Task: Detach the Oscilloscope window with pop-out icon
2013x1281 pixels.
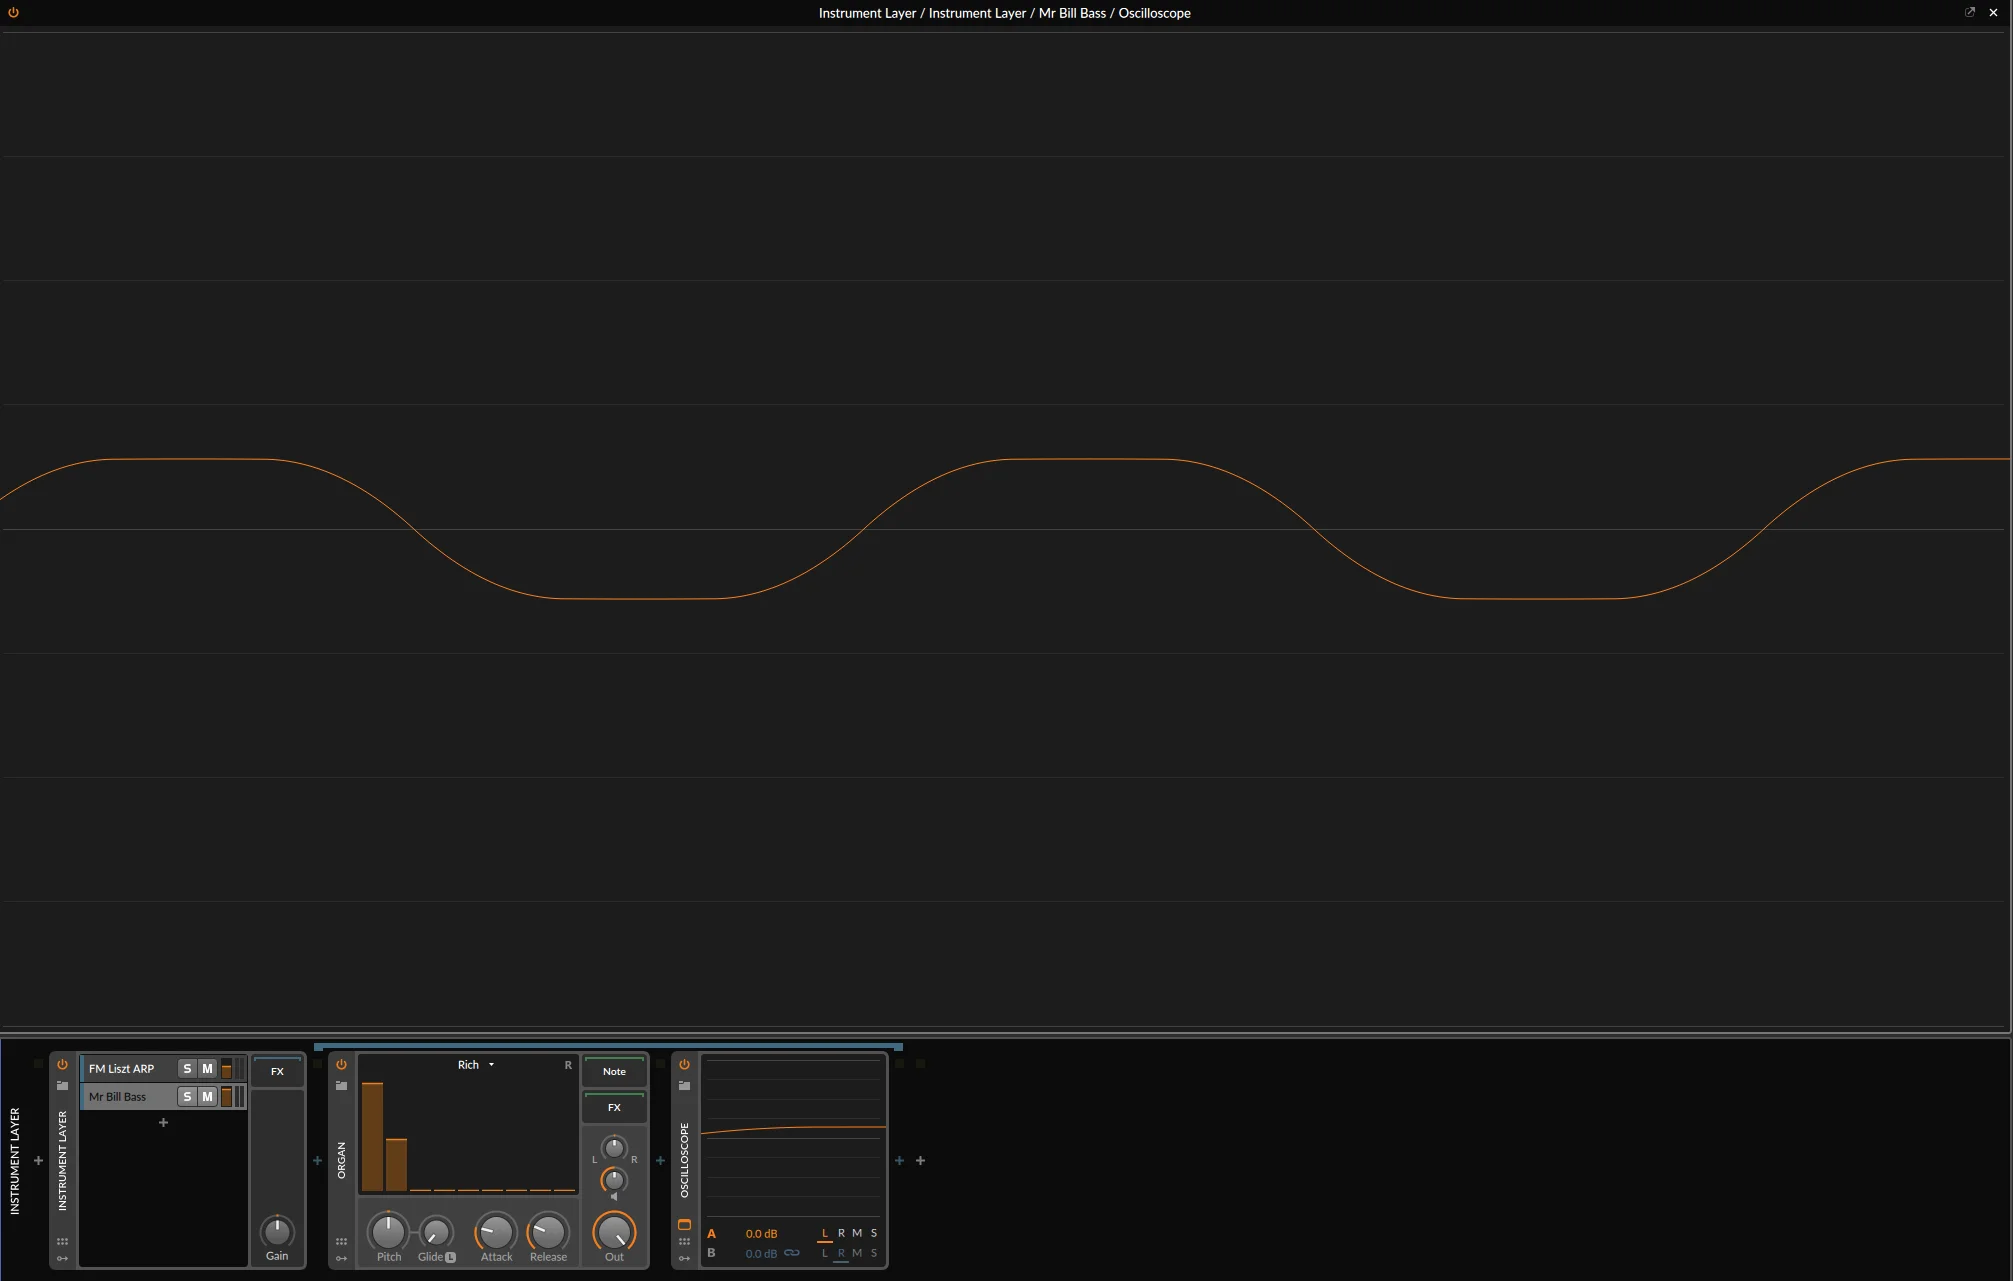Action: [x=1970, y=12]
